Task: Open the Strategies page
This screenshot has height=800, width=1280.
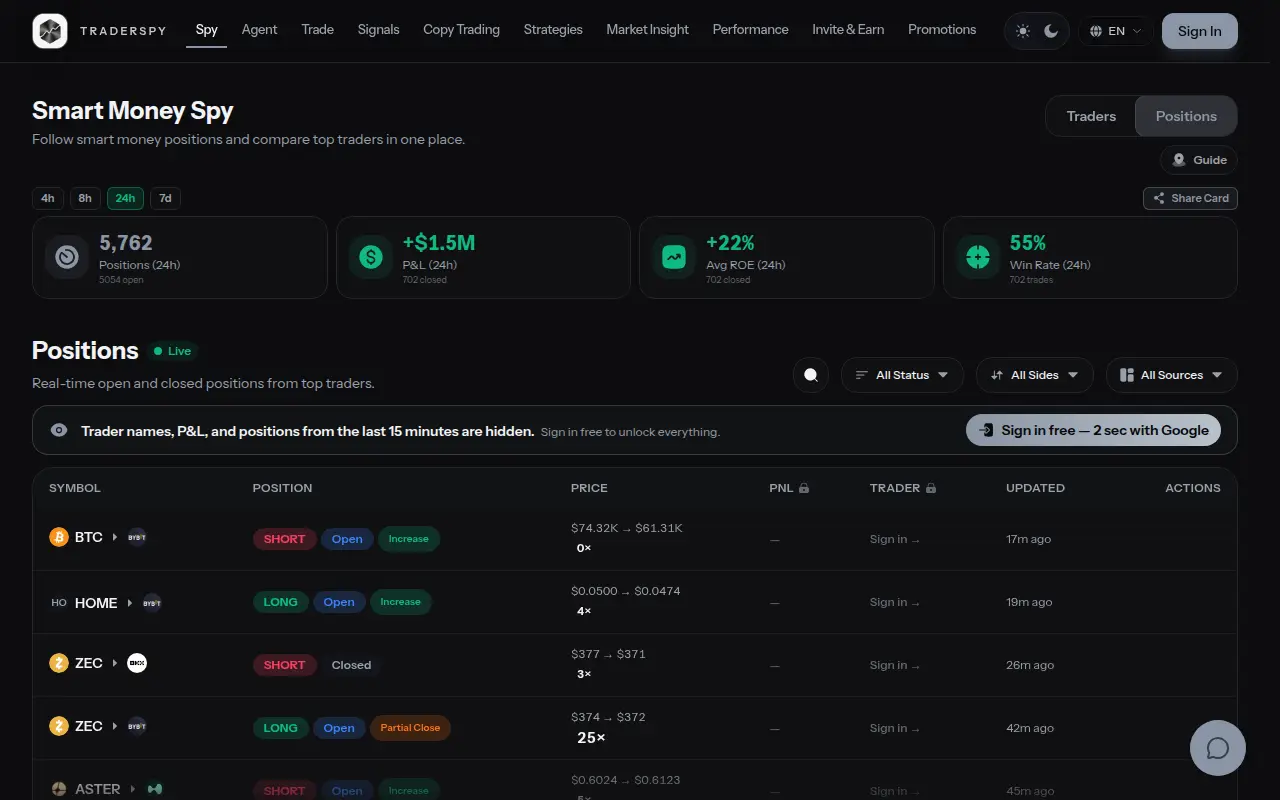Action: (x=553, y=30)
